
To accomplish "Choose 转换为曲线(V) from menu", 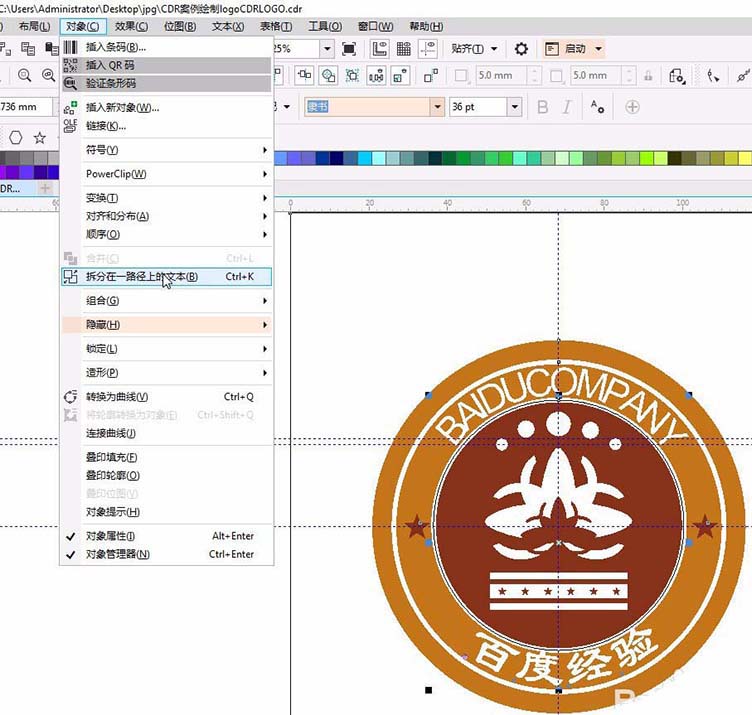I will (166, 397).
